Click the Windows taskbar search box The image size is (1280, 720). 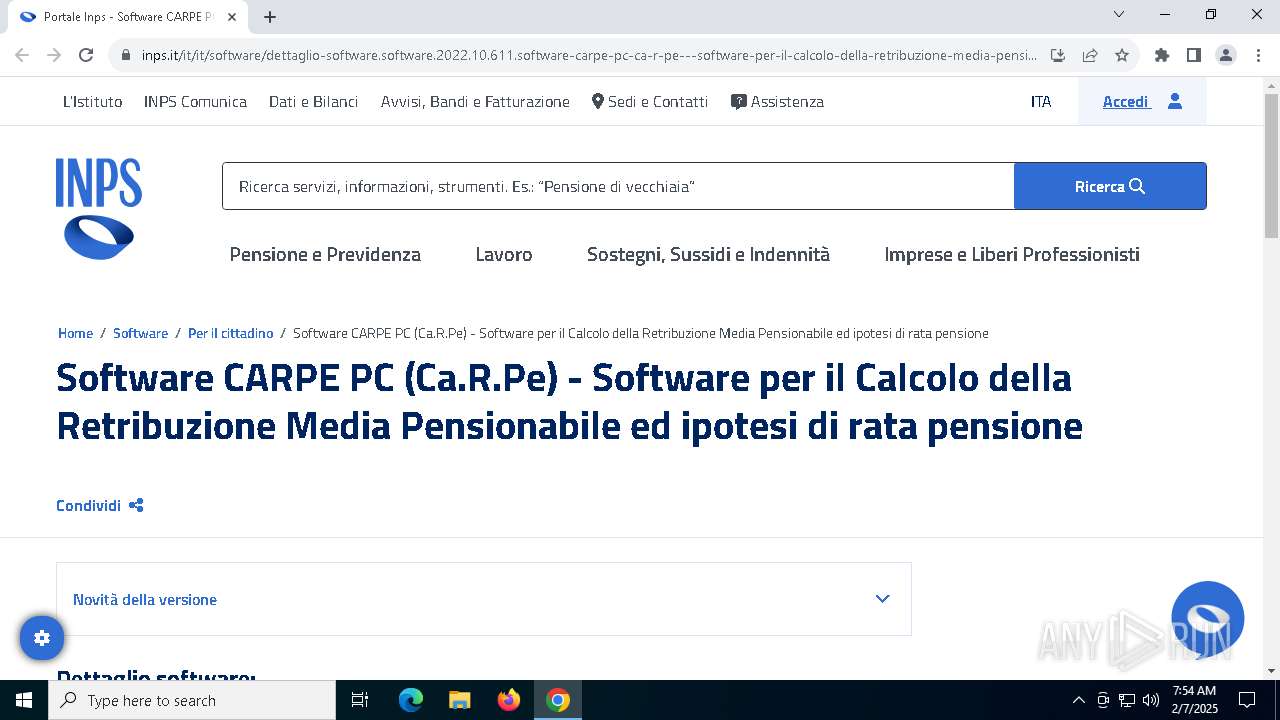click(192, 700)
